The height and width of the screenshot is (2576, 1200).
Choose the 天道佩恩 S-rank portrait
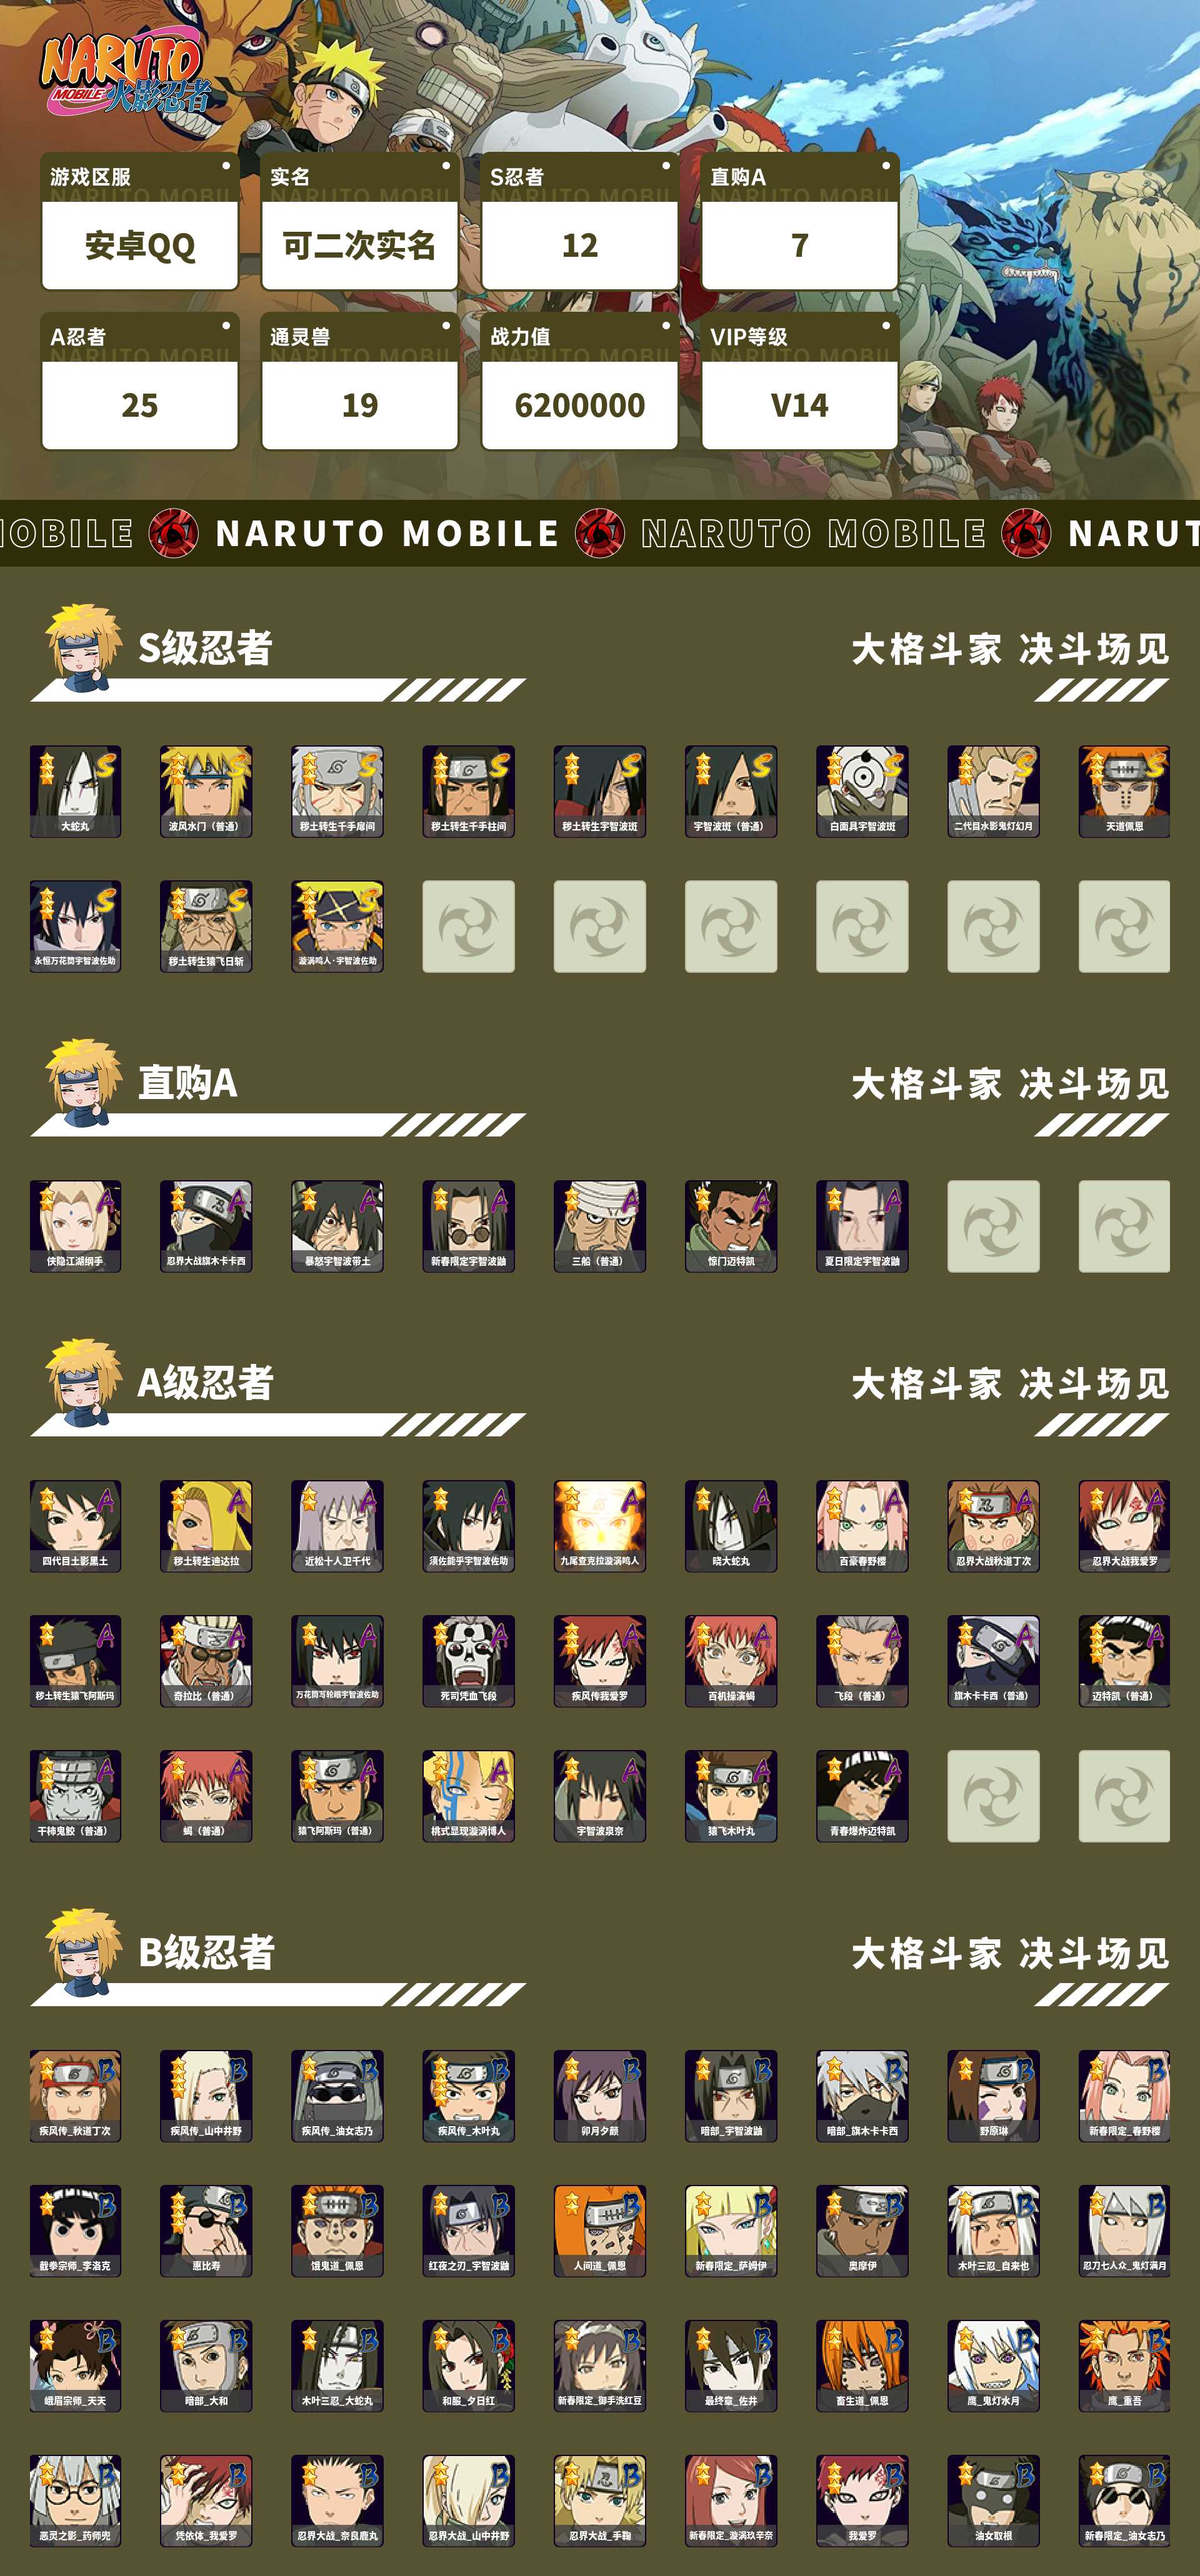click(x=1124, y=791)
